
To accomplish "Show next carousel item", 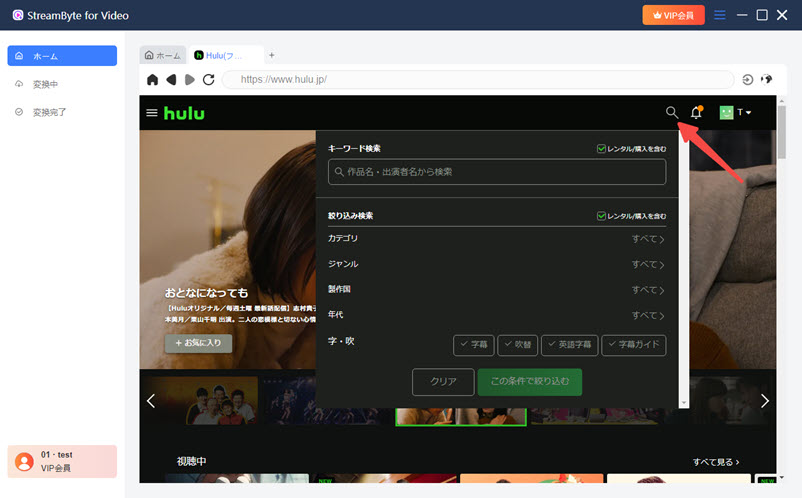I will click(x=765, y=401).
